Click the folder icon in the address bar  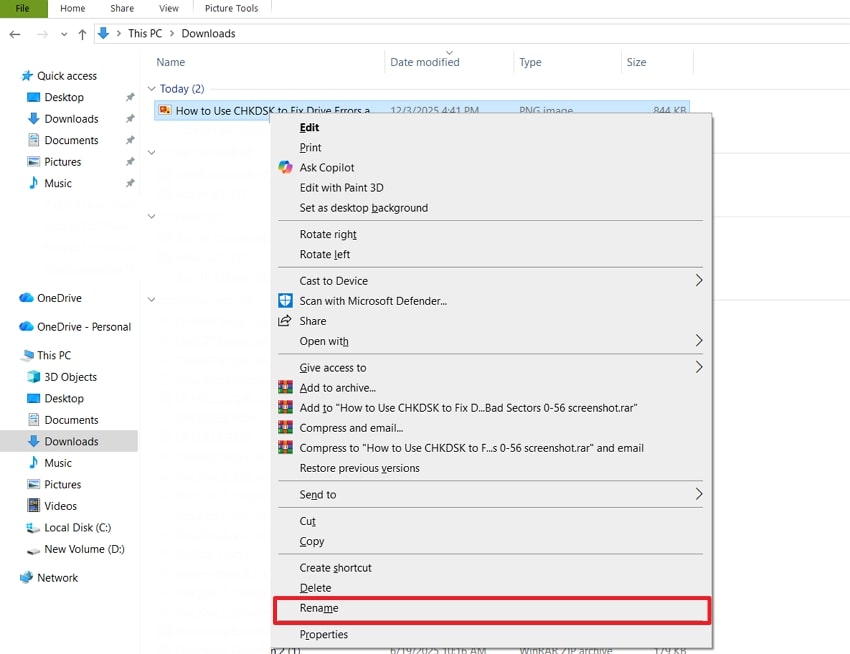(x=104, y=33)
